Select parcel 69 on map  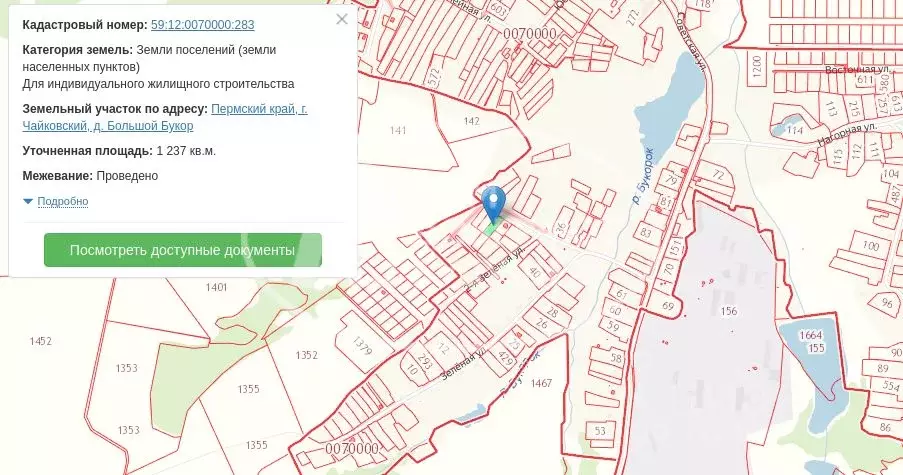pos(668,306)
